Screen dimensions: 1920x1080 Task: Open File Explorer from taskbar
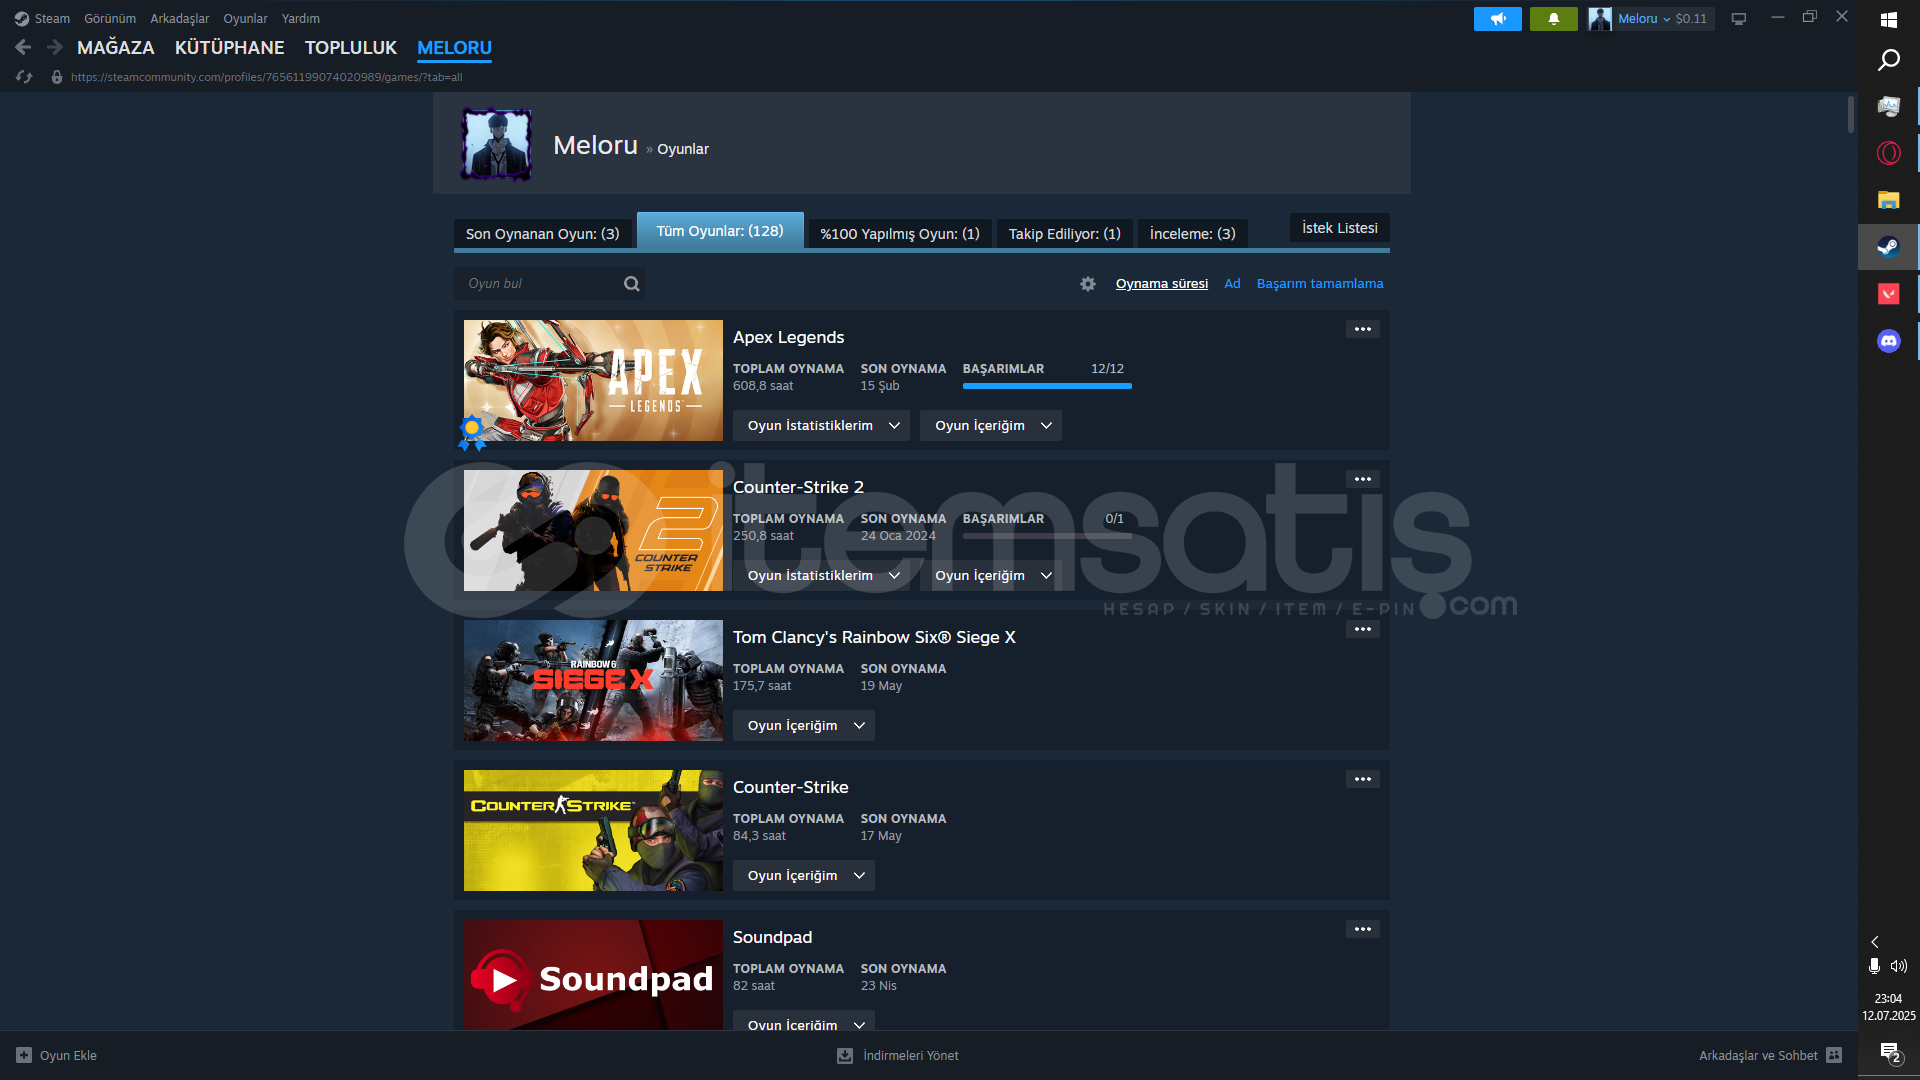click(x=1888, y=200)
